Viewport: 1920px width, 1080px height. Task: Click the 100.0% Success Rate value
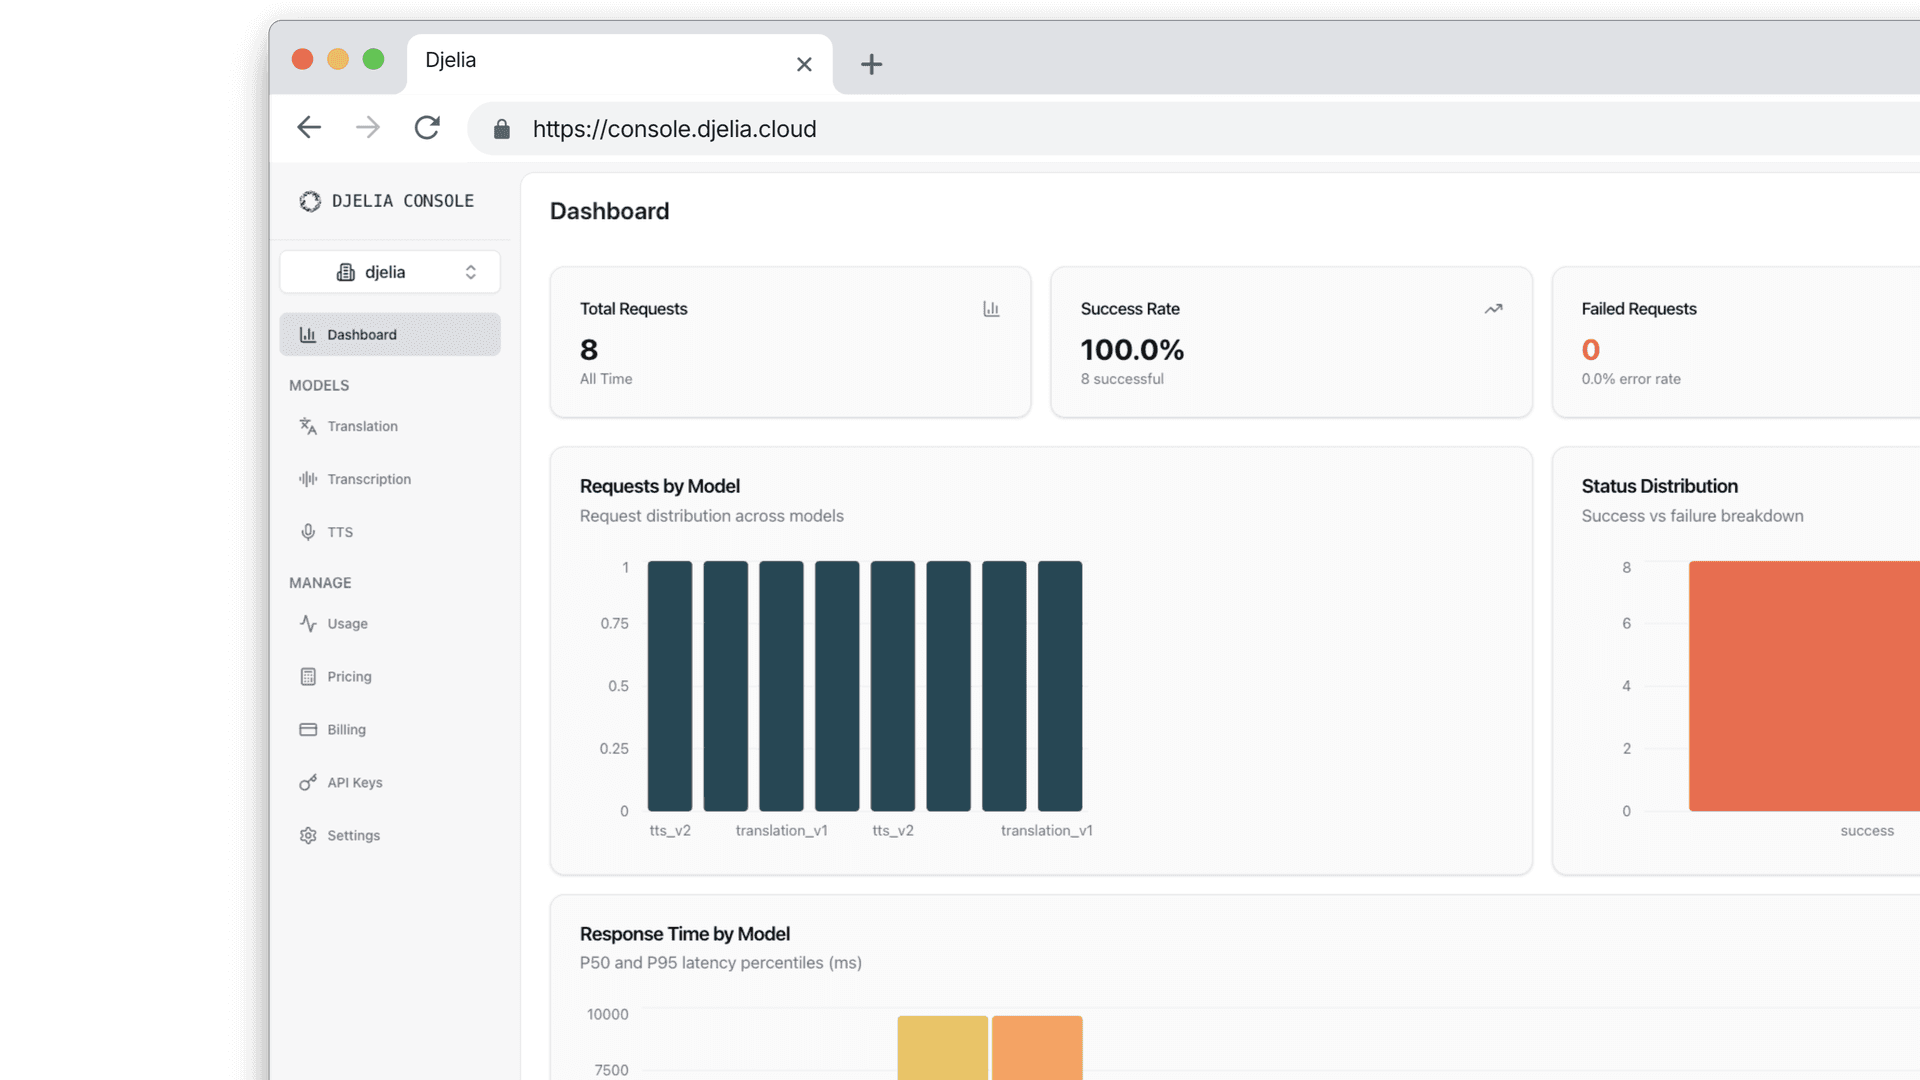coord(1132,349)
